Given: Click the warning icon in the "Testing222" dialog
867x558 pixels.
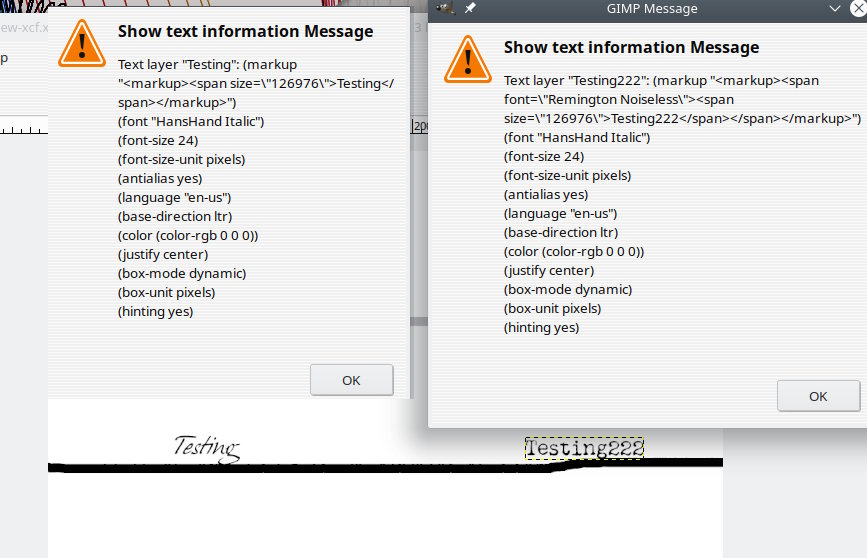Looking at the screenshot, I should (468, 59).
